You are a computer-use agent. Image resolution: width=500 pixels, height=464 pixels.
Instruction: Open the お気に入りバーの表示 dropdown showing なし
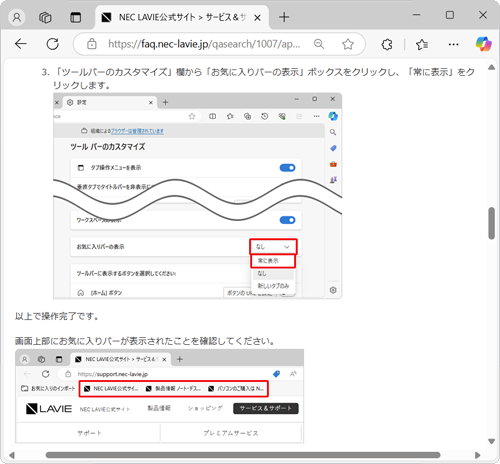coord(273,247)
